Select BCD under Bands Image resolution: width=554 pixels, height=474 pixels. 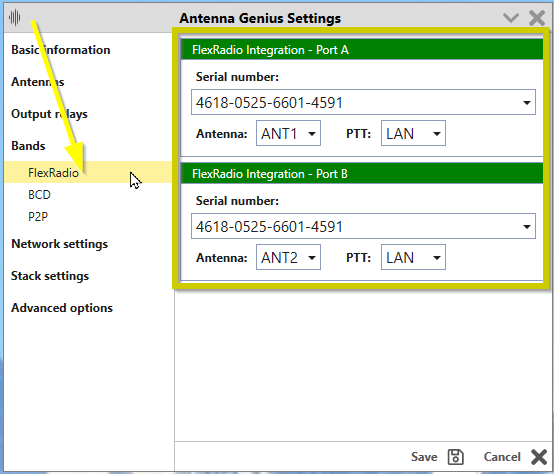pos(39,195)
